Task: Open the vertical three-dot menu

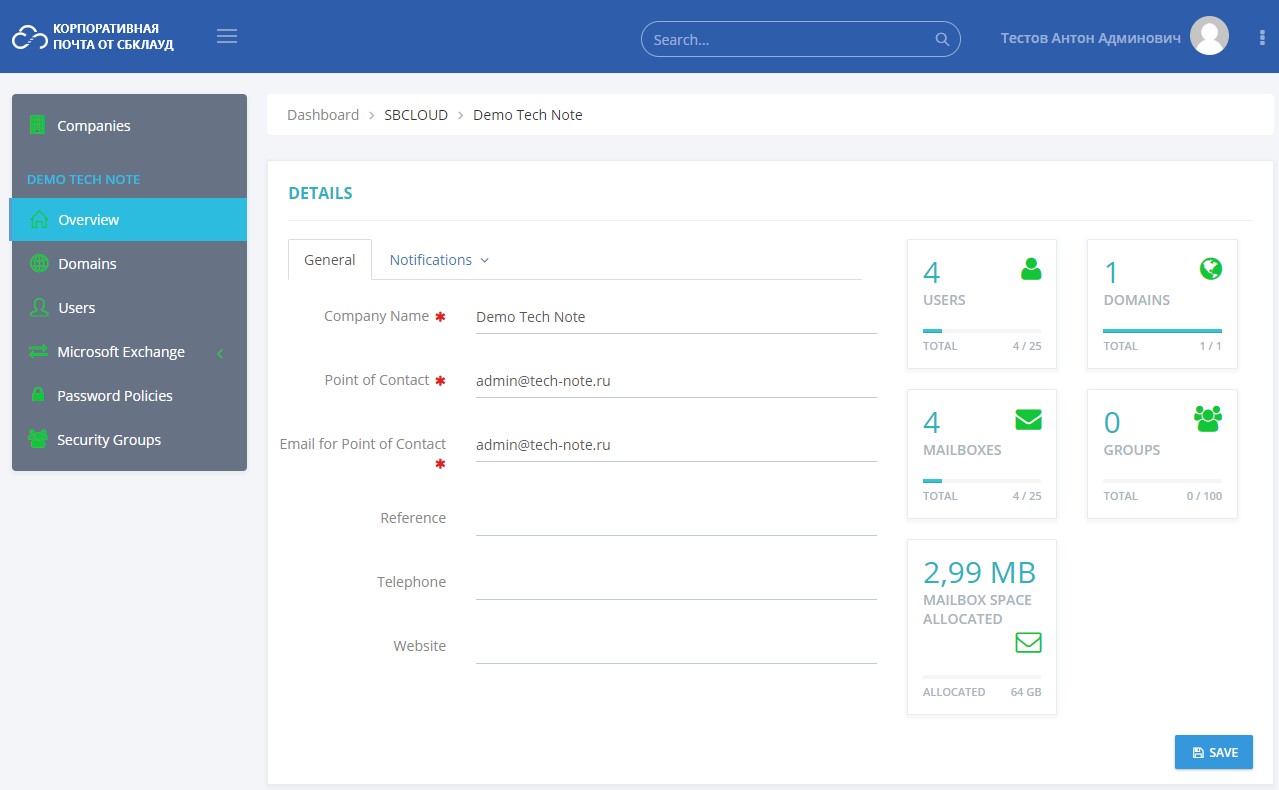Action: coord(1262,37)
